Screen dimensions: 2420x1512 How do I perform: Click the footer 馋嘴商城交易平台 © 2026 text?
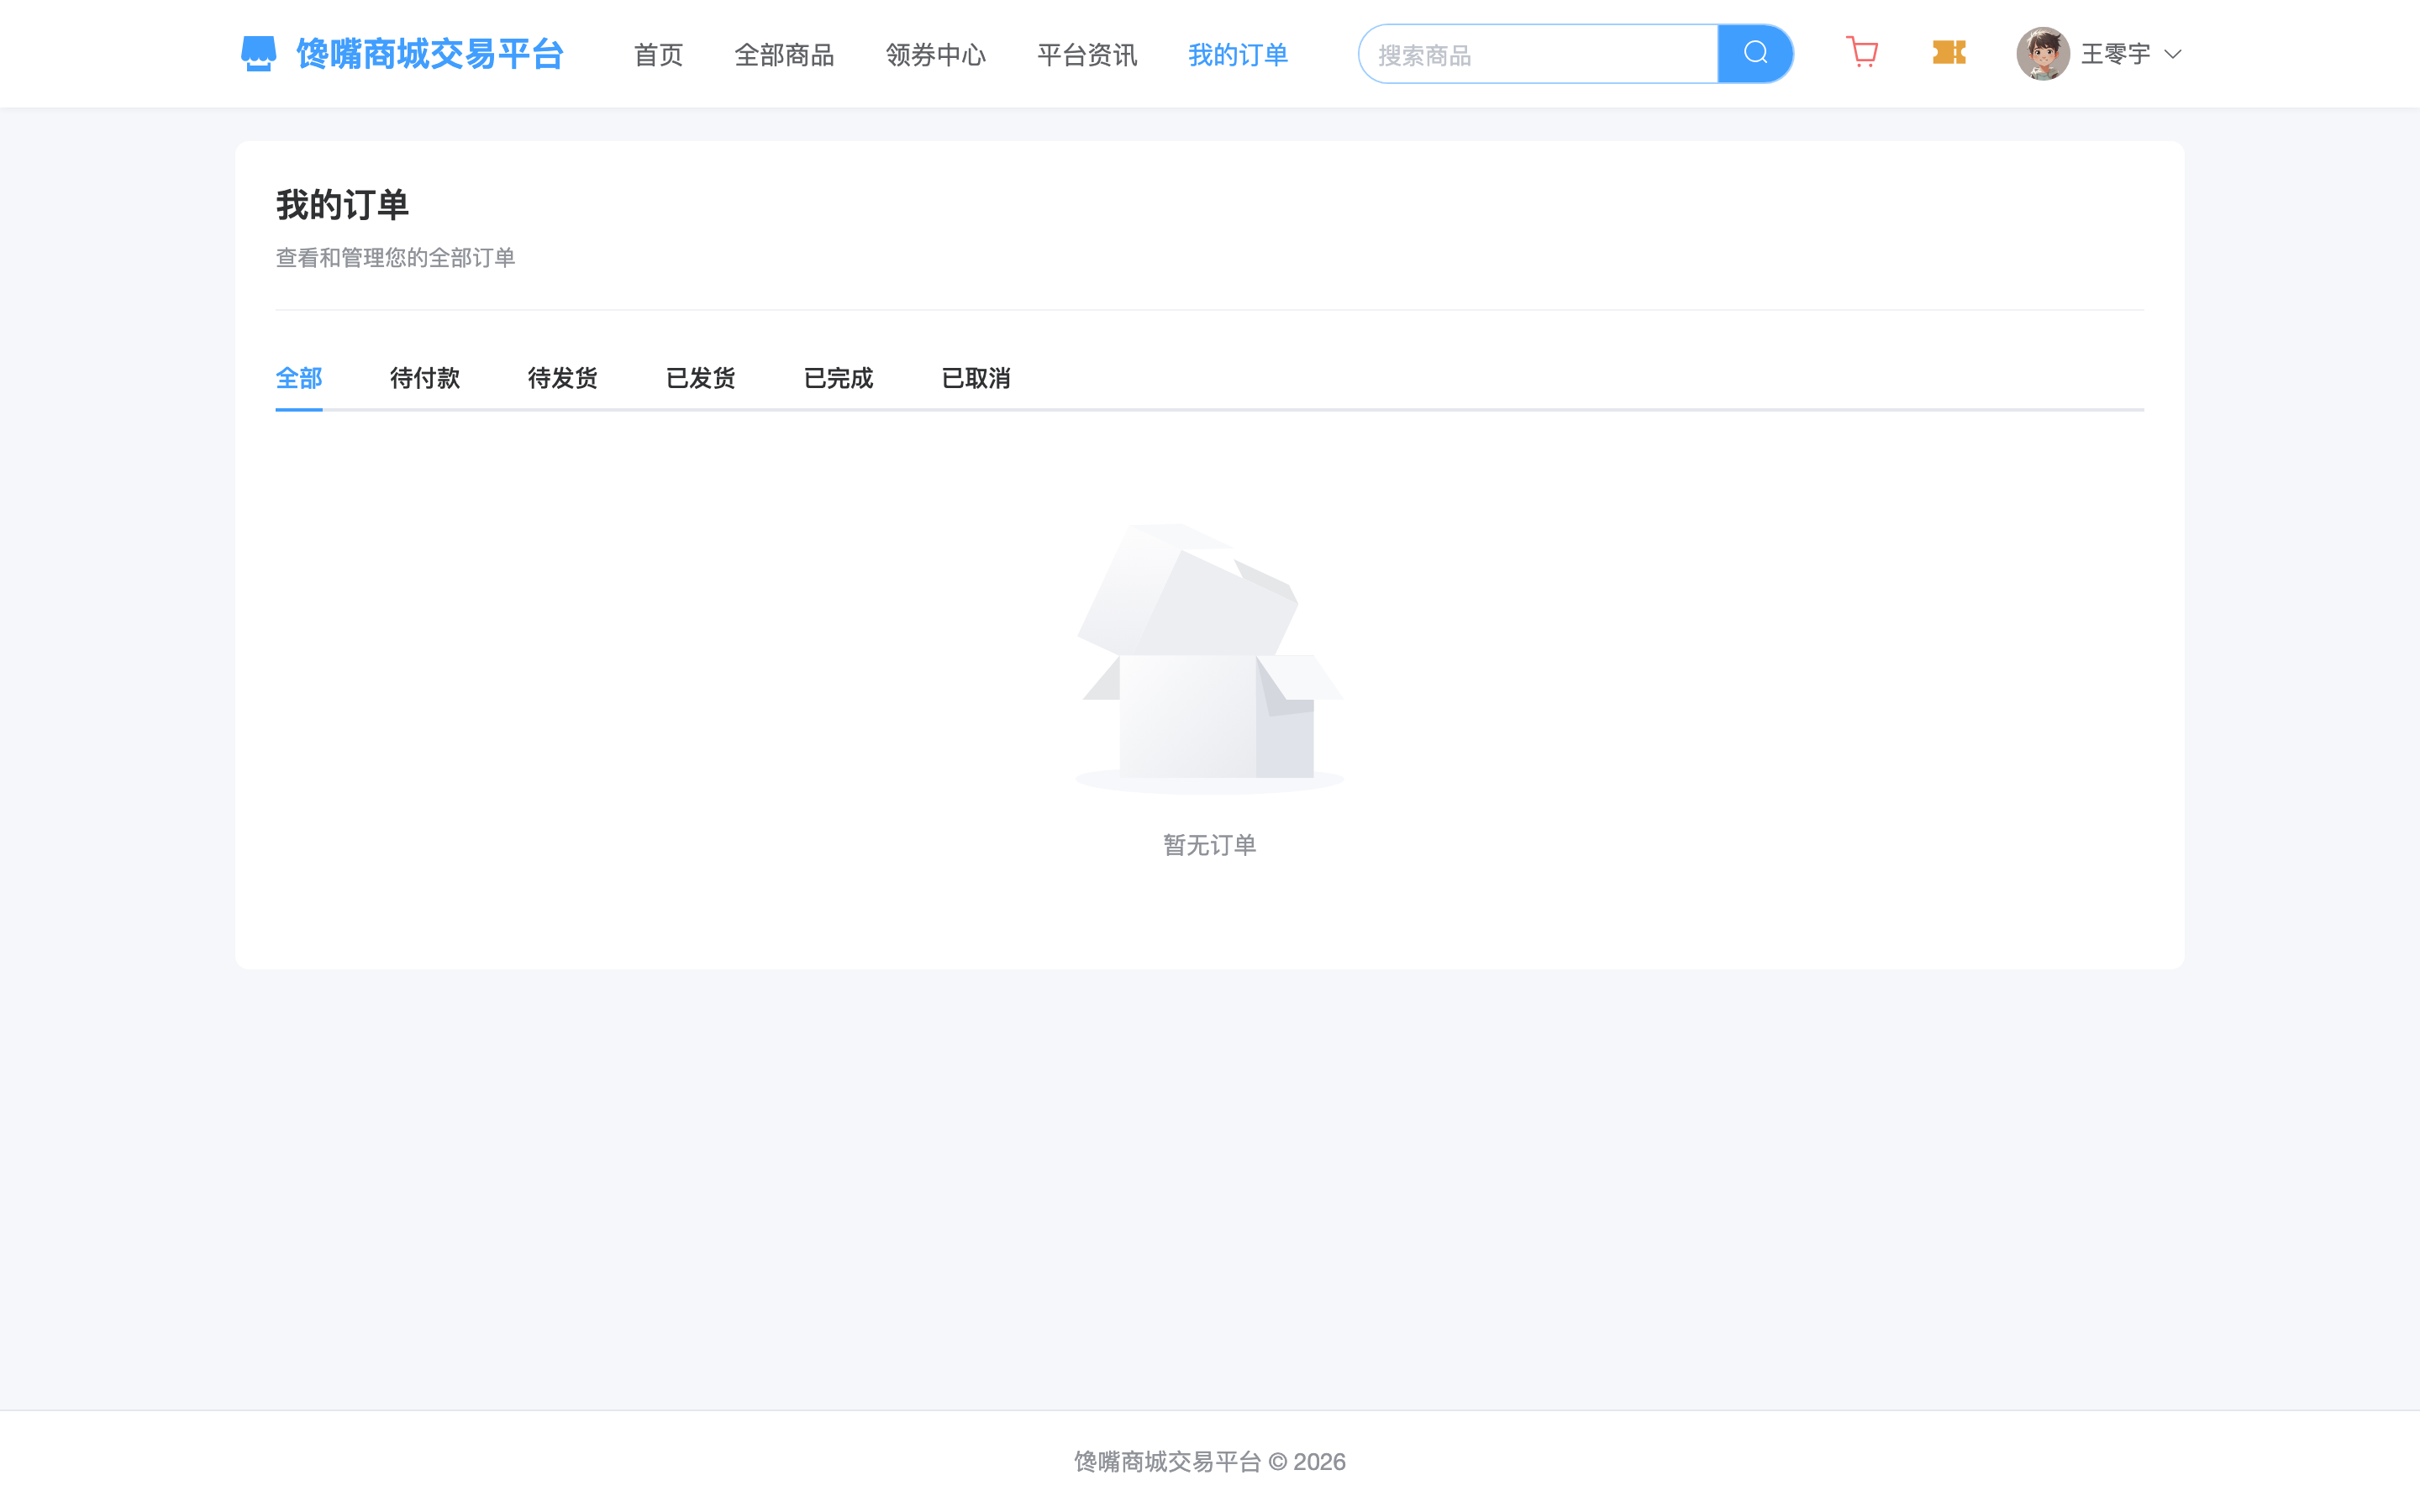click(x=1210, y=1462)
